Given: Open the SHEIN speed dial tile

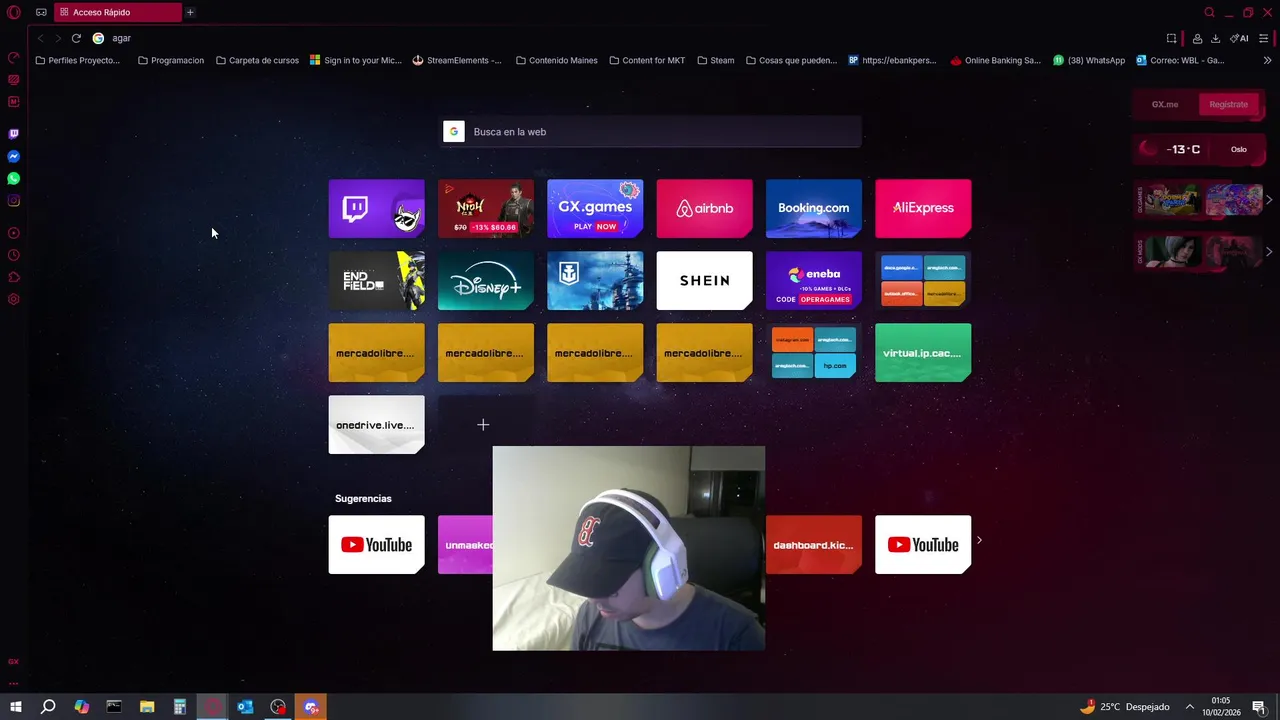Looking at the screenshot, I should [704, 281].
